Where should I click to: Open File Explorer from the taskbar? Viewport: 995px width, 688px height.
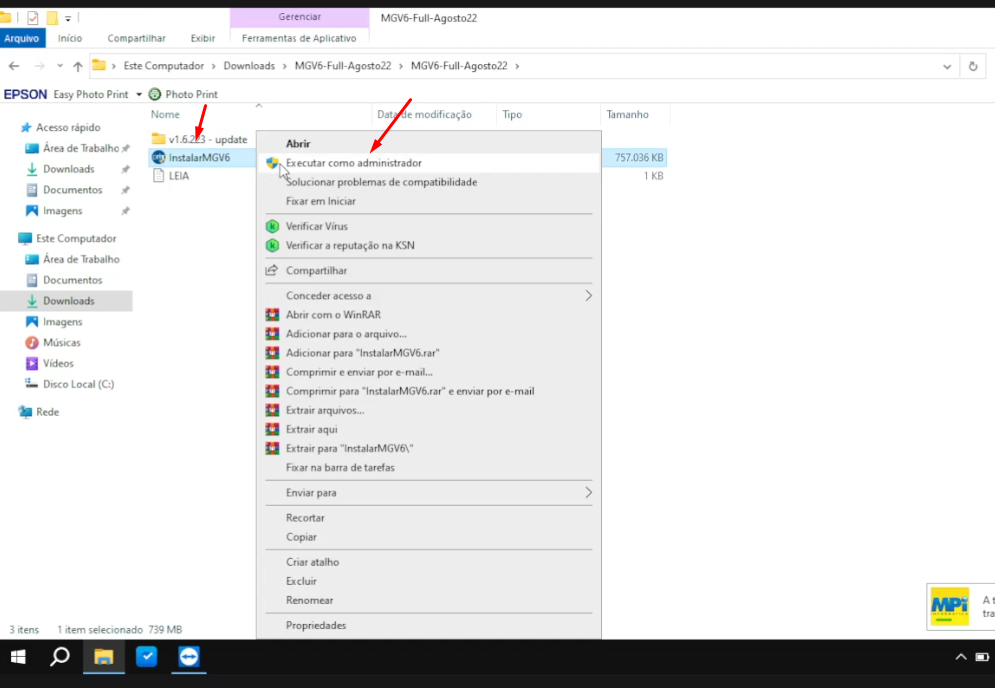(104, 657)
